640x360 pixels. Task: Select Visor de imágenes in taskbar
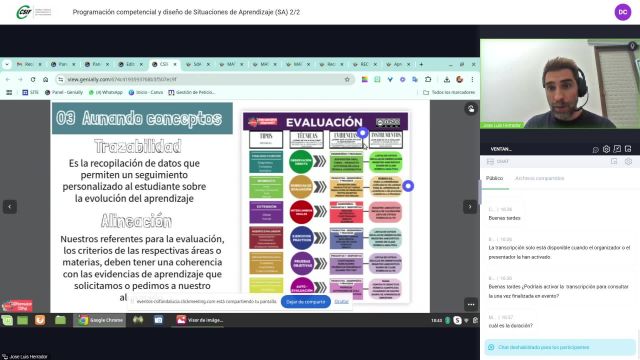point(200,320)
